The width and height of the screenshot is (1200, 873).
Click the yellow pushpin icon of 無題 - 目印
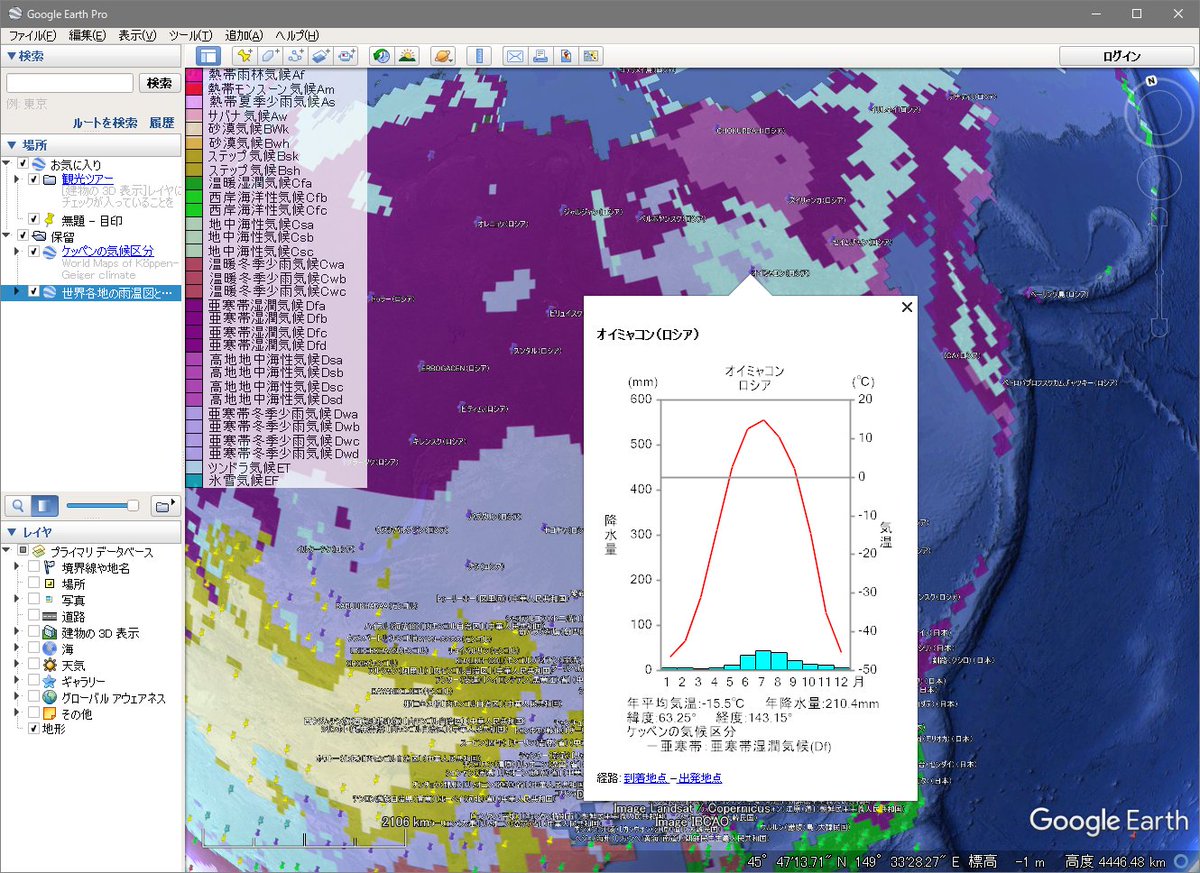[x=50, y=219]
